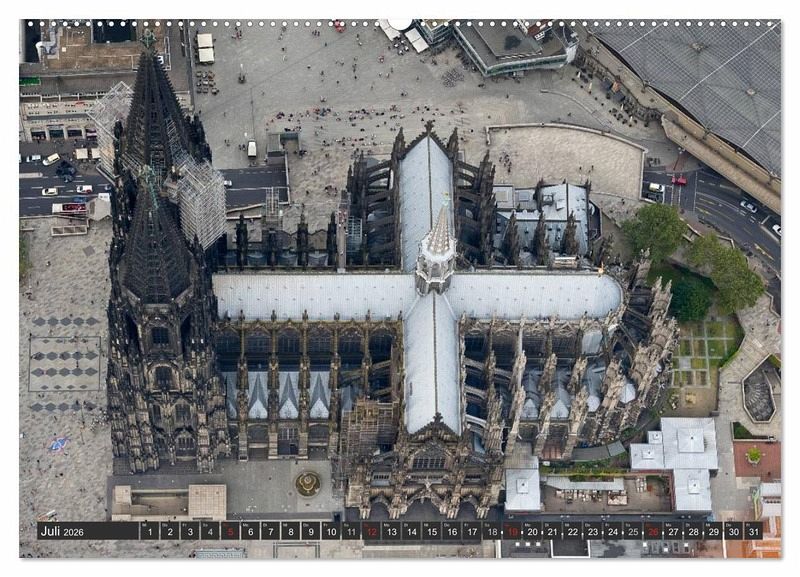Select day 31 in the calendar strip
Viewport: 800px width, 577px height.
(x=754, y=531)
